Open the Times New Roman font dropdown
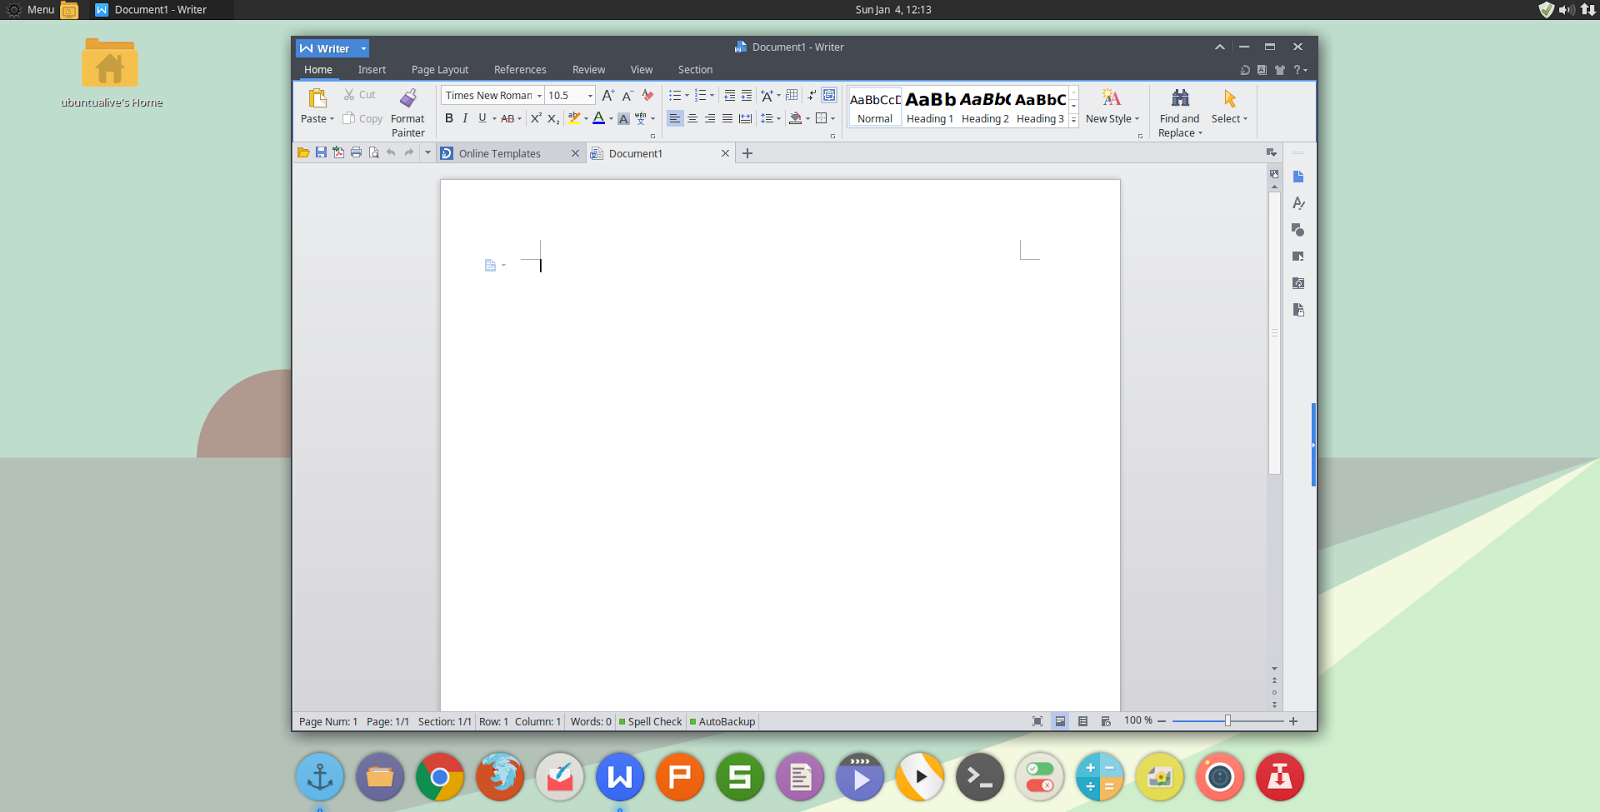The image size is (1600, 812). click(539, 96)
